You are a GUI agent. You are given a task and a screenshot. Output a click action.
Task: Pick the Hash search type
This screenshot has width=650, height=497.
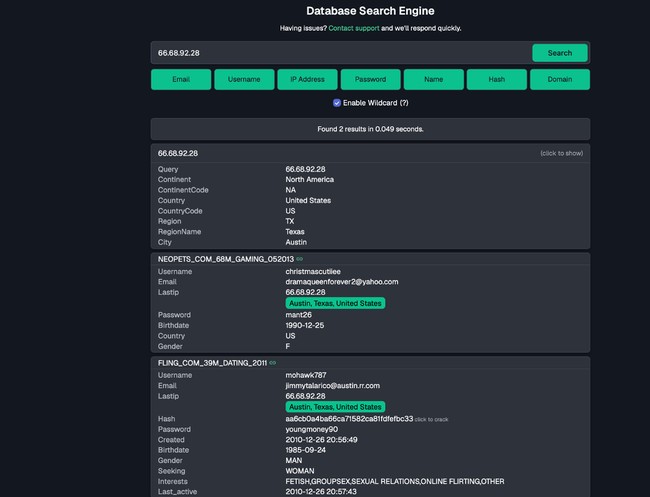497,79
